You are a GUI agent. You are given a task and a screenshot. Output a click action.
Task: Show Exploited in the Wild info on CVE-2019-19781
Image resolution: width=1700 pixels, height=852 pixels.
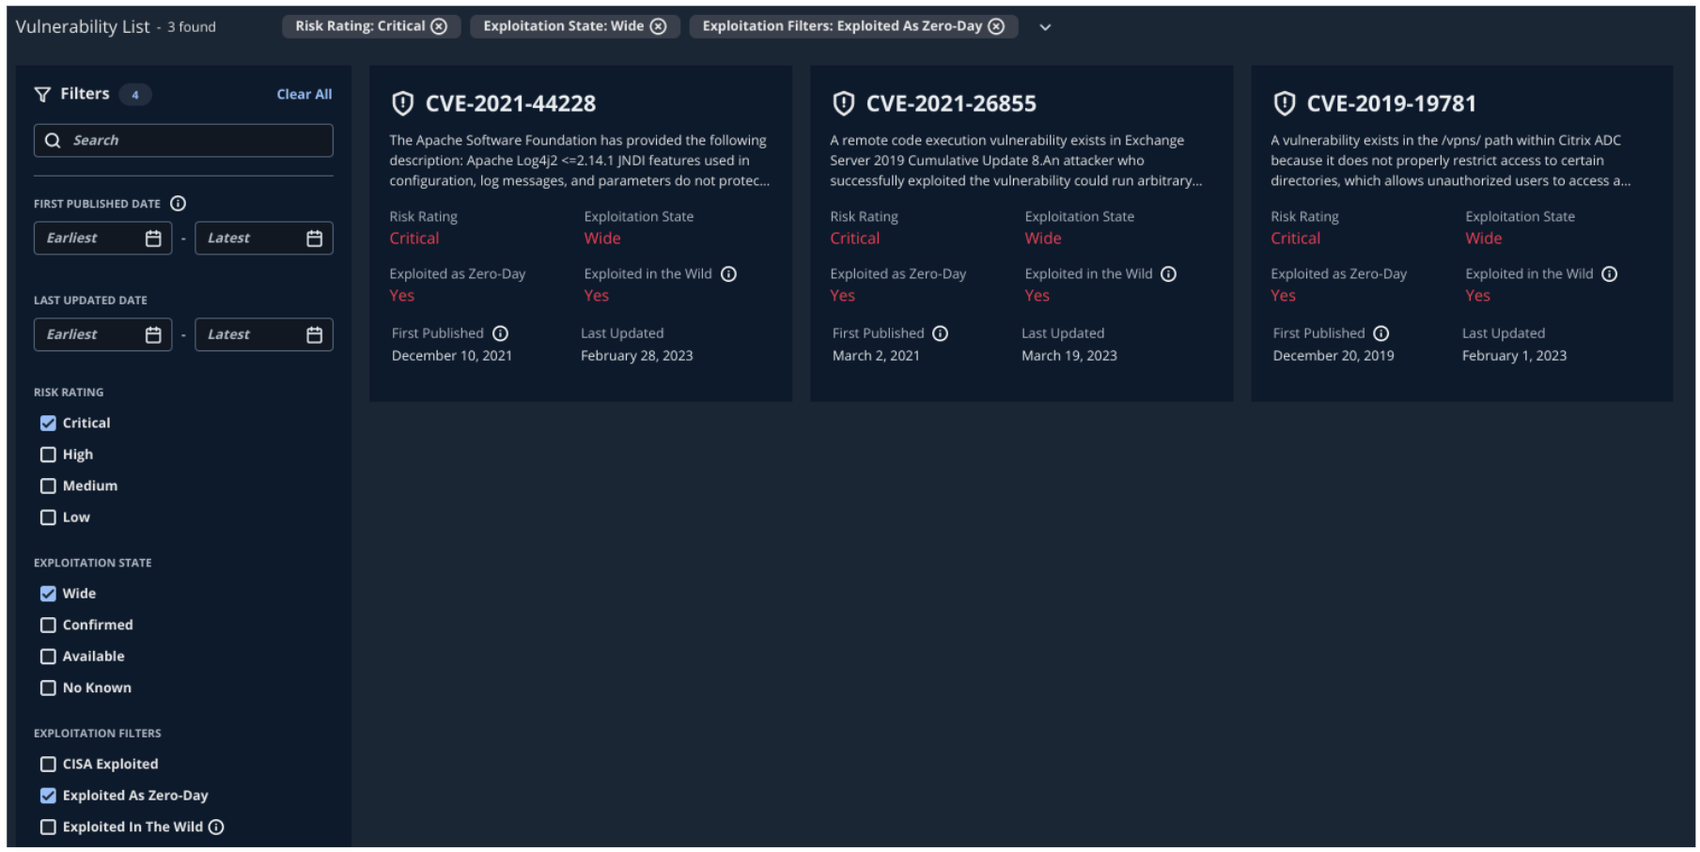1609,274
